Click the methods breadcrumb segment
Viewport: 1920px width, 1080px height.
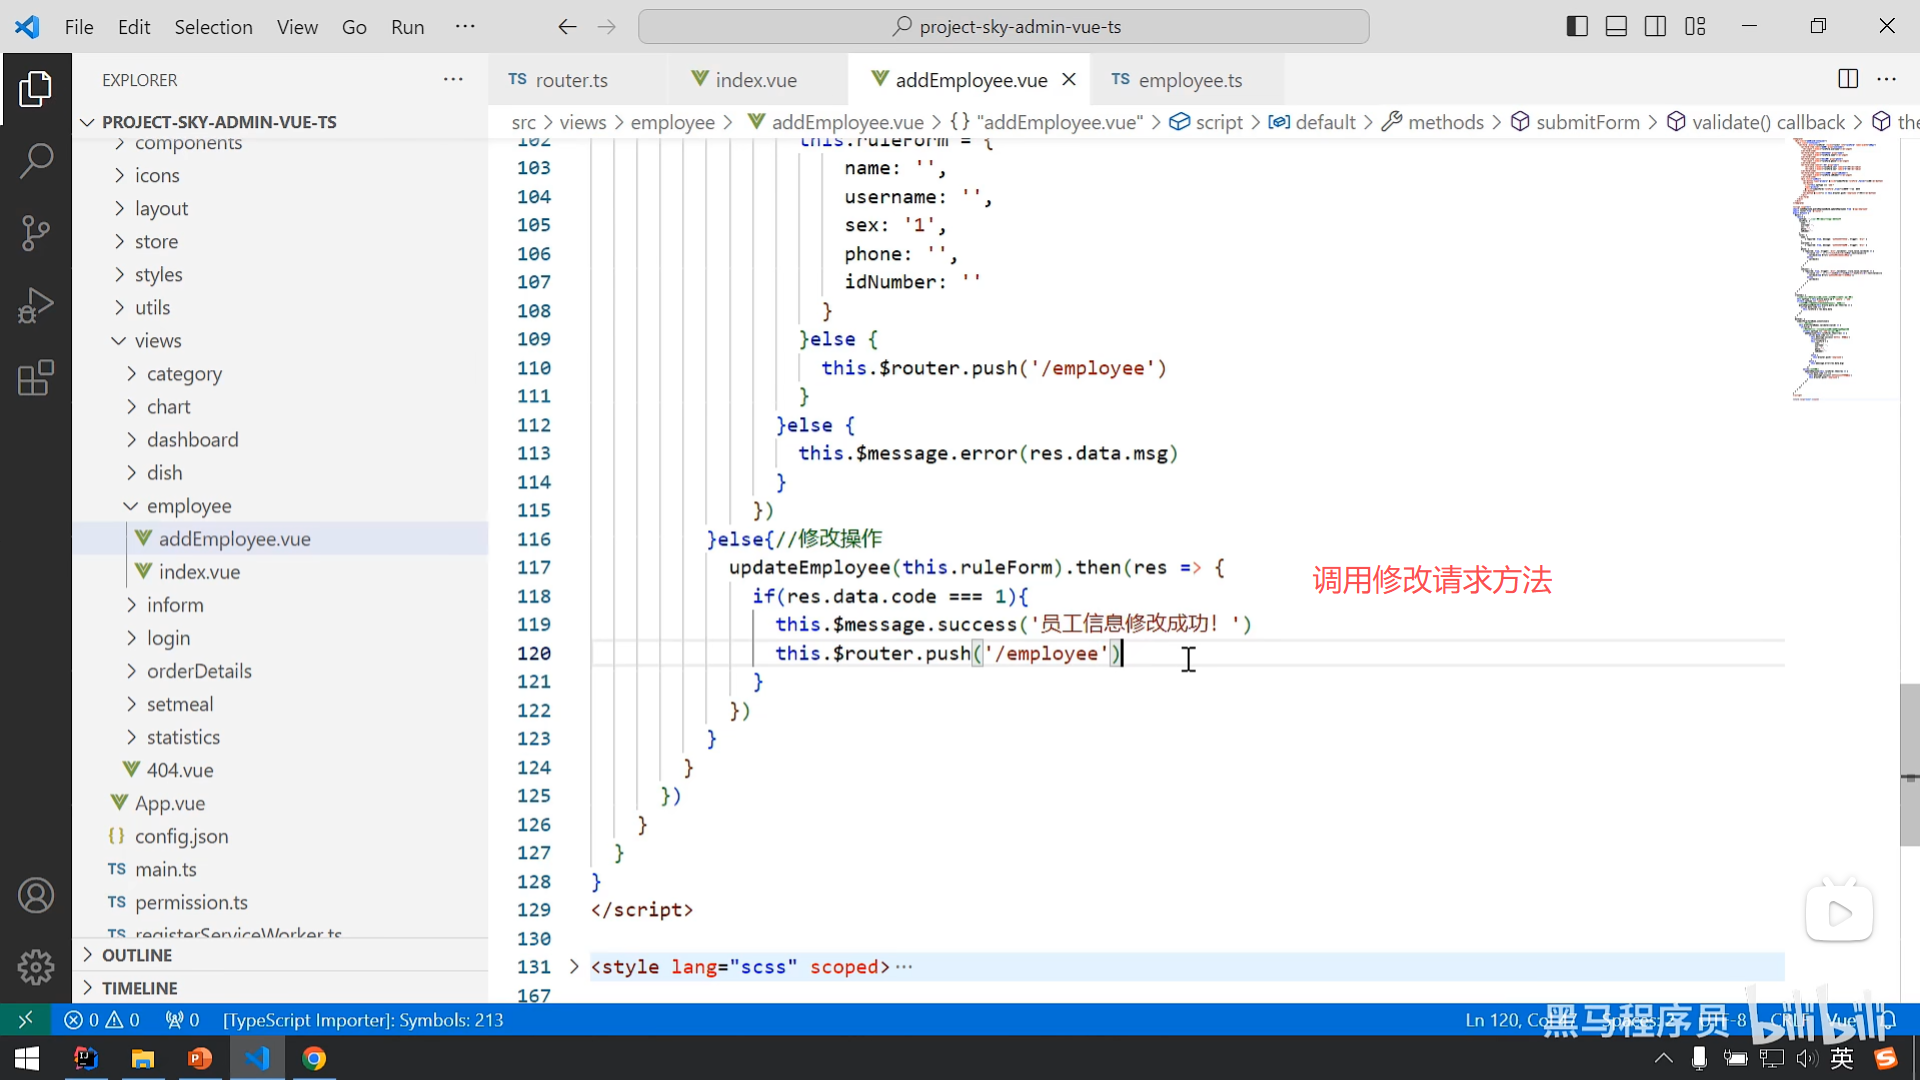1445,122
